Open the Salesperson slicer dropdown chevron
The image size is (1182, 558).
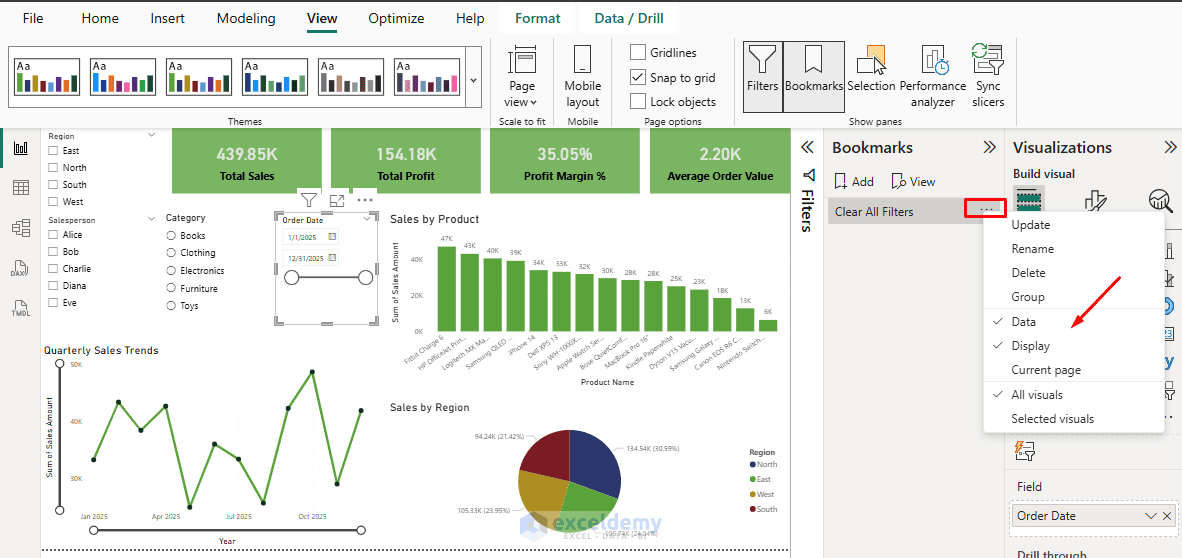[152, 219]
